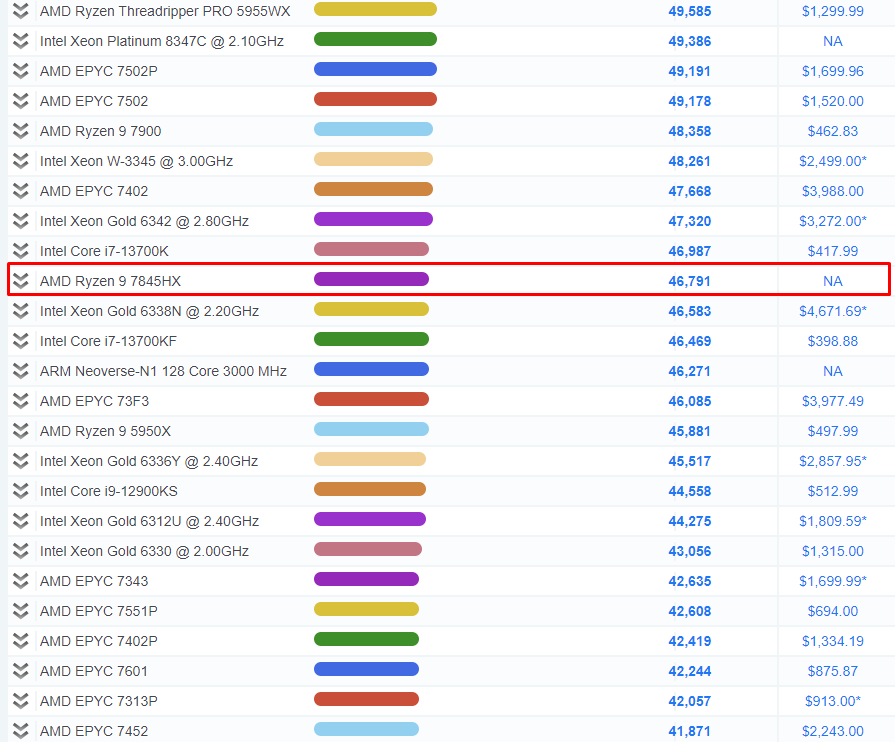Click the $694.00 EPYC 7551P price
895x742 pixels.
coord(833,611)
